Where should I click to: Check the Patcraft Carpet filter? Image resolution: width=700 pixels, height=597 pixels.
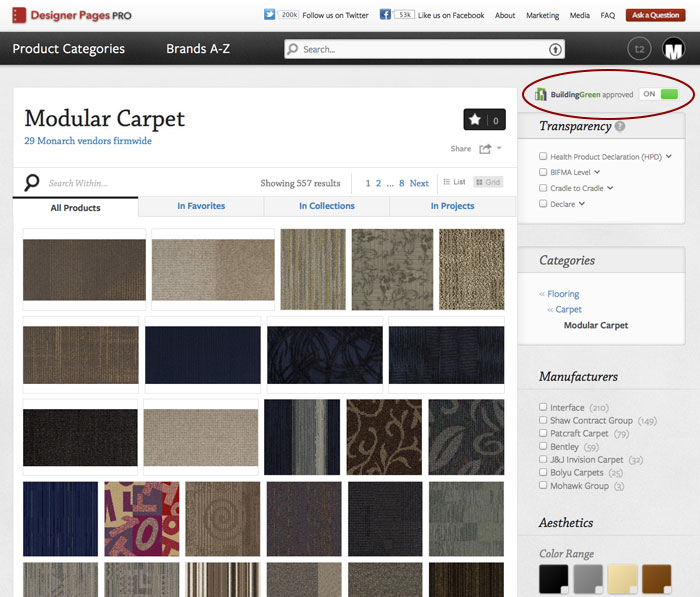(x=543, y=433)
